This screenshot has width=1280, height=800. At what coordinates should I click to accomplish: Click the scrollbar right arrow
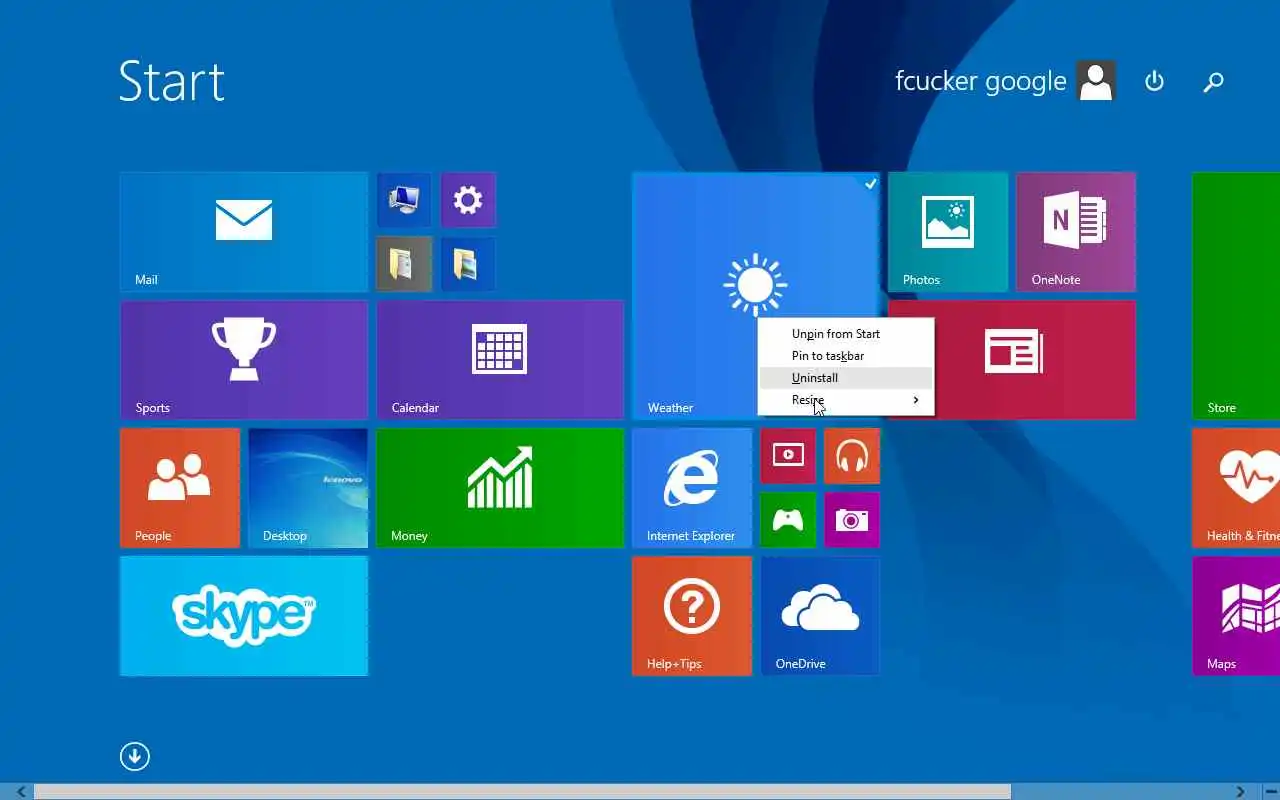click(x=1241, y=792)
